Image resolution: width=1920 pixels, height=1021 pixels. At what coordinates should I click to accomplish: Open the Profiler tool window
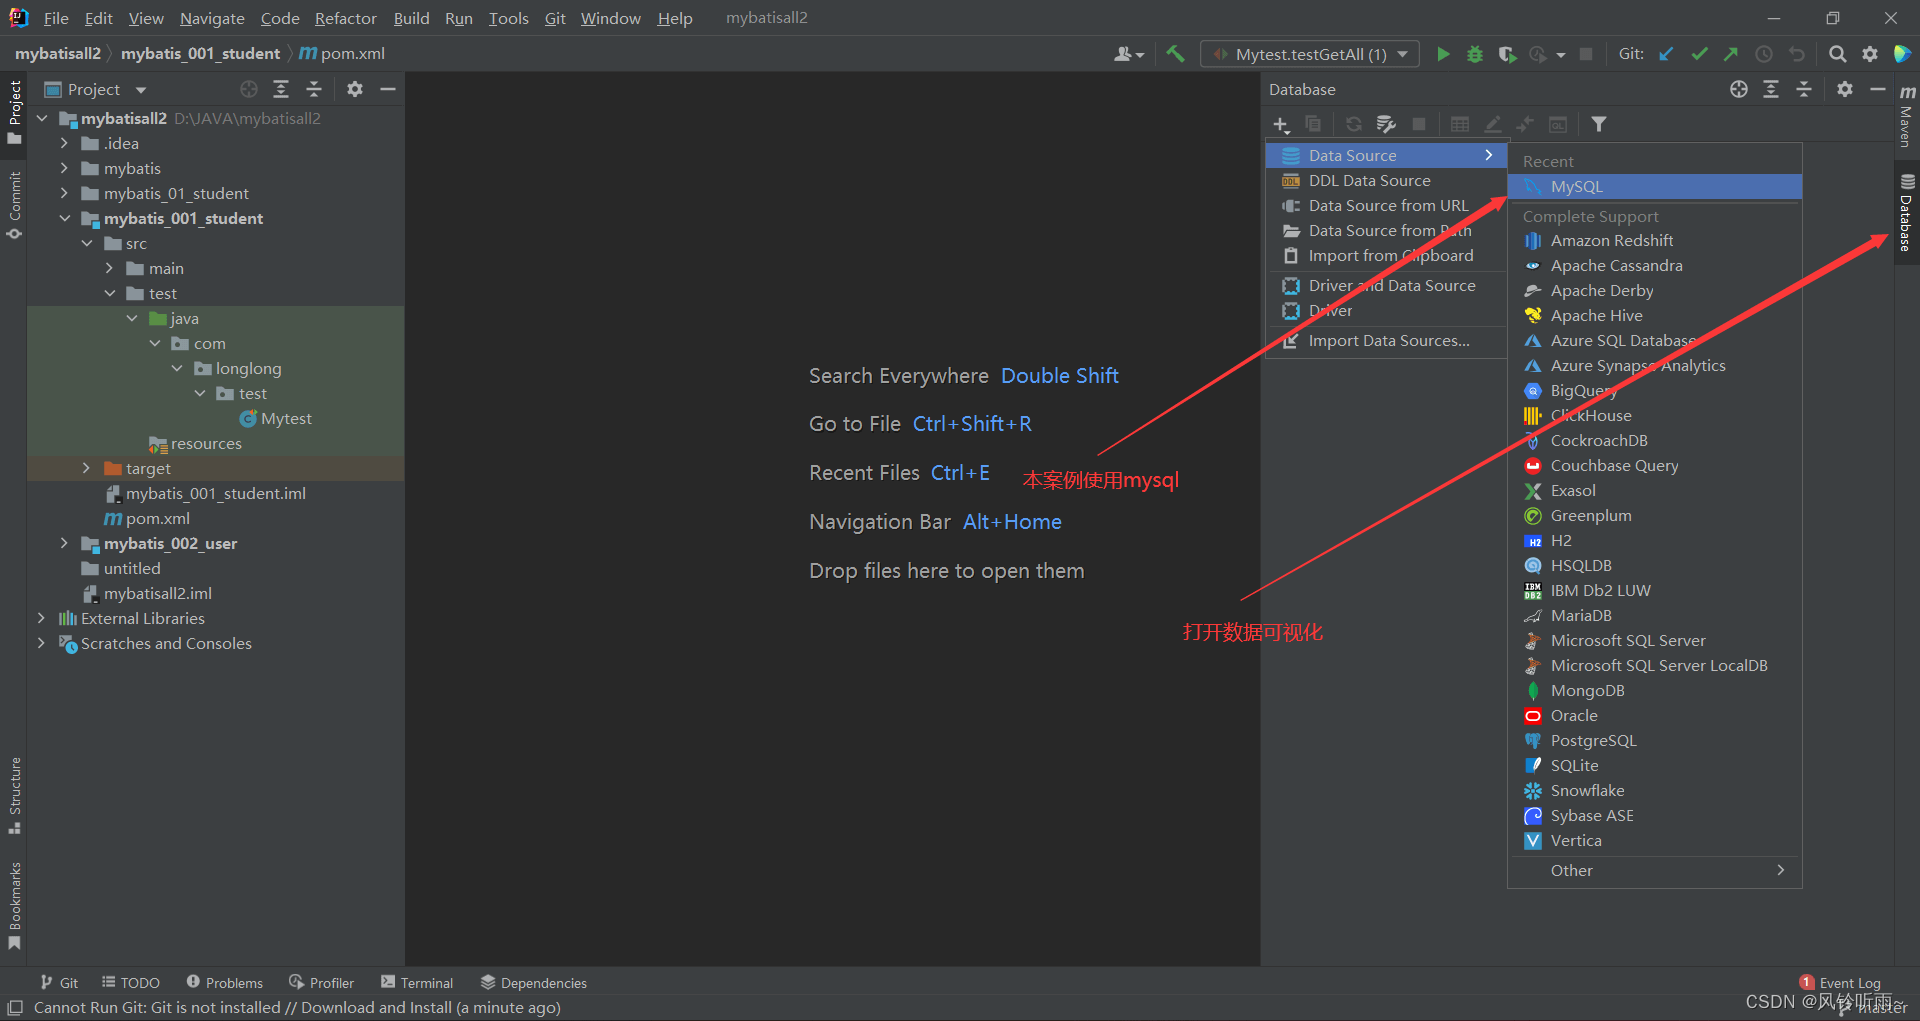[x=321, y=983]
